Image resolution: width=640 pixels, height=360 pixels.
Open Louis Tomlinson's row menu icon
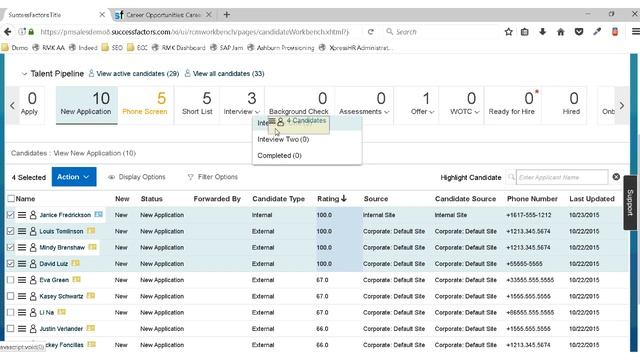point(22,231)
